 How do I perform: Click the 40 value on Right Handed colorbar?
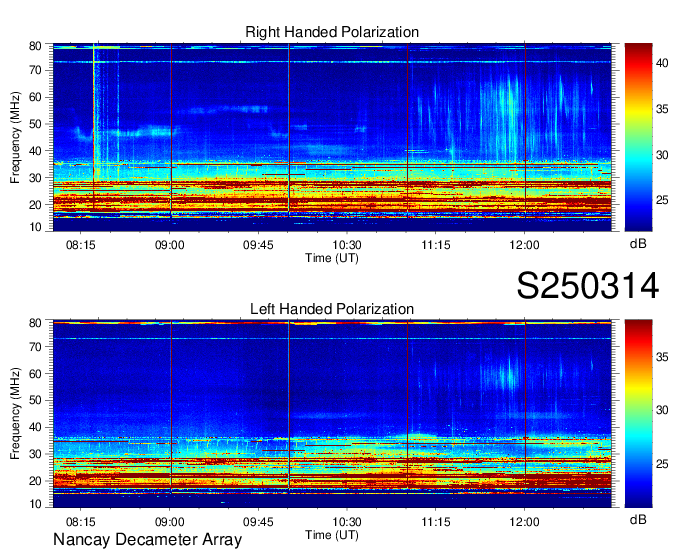pos(662,63)
